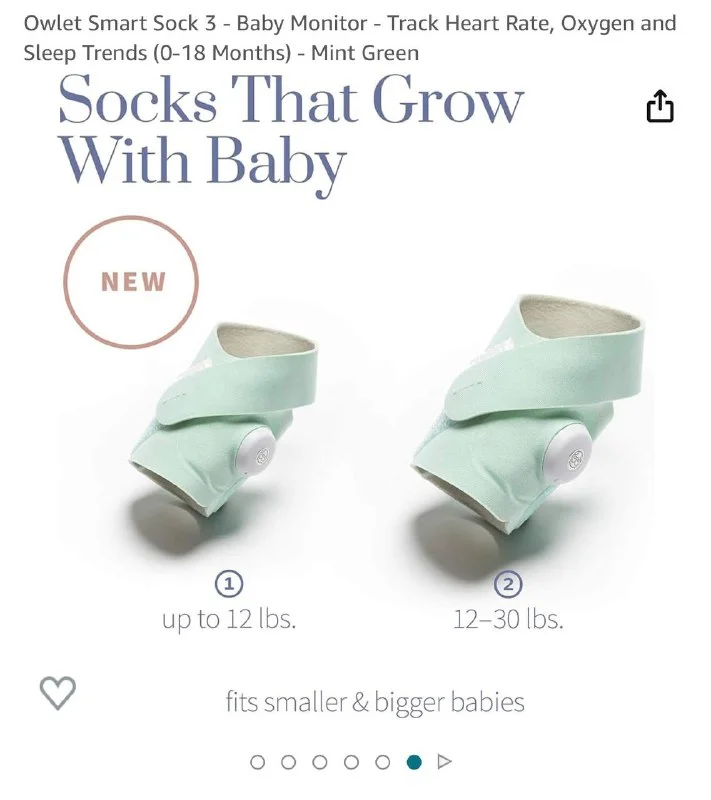Select the second image carousel dot

pos(289,762)
